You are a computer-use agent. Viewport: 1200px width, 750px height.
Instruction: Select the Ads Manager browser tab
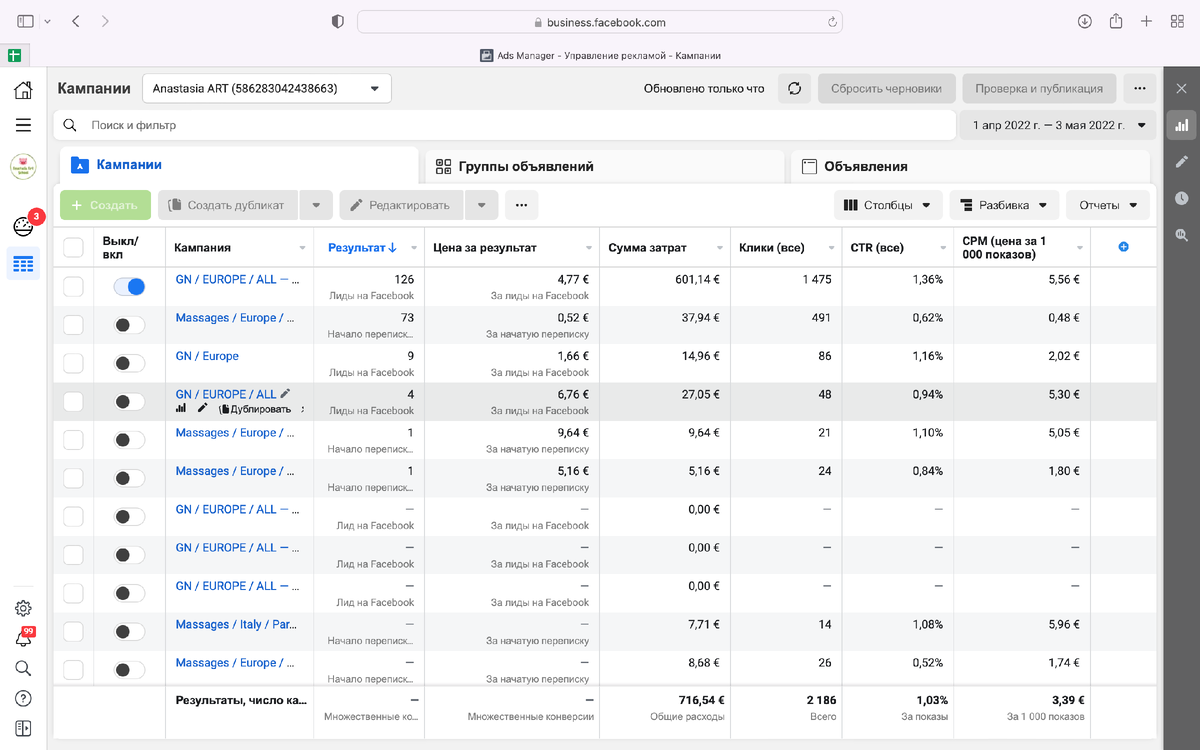[x=600, y=56]
